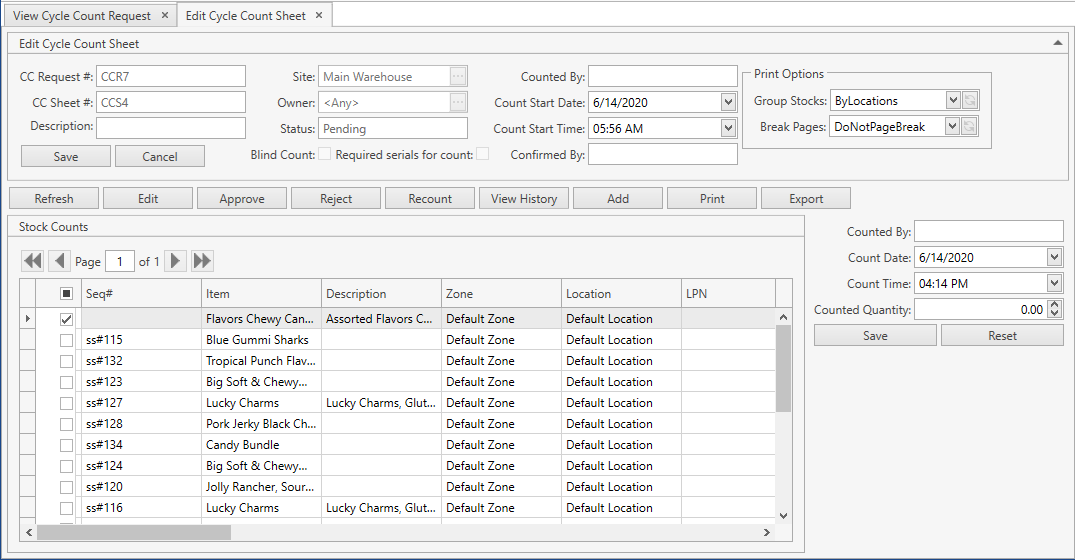Click the Owner lookup ellipsis button
1075x560 pixels.
tap(458, 102)
